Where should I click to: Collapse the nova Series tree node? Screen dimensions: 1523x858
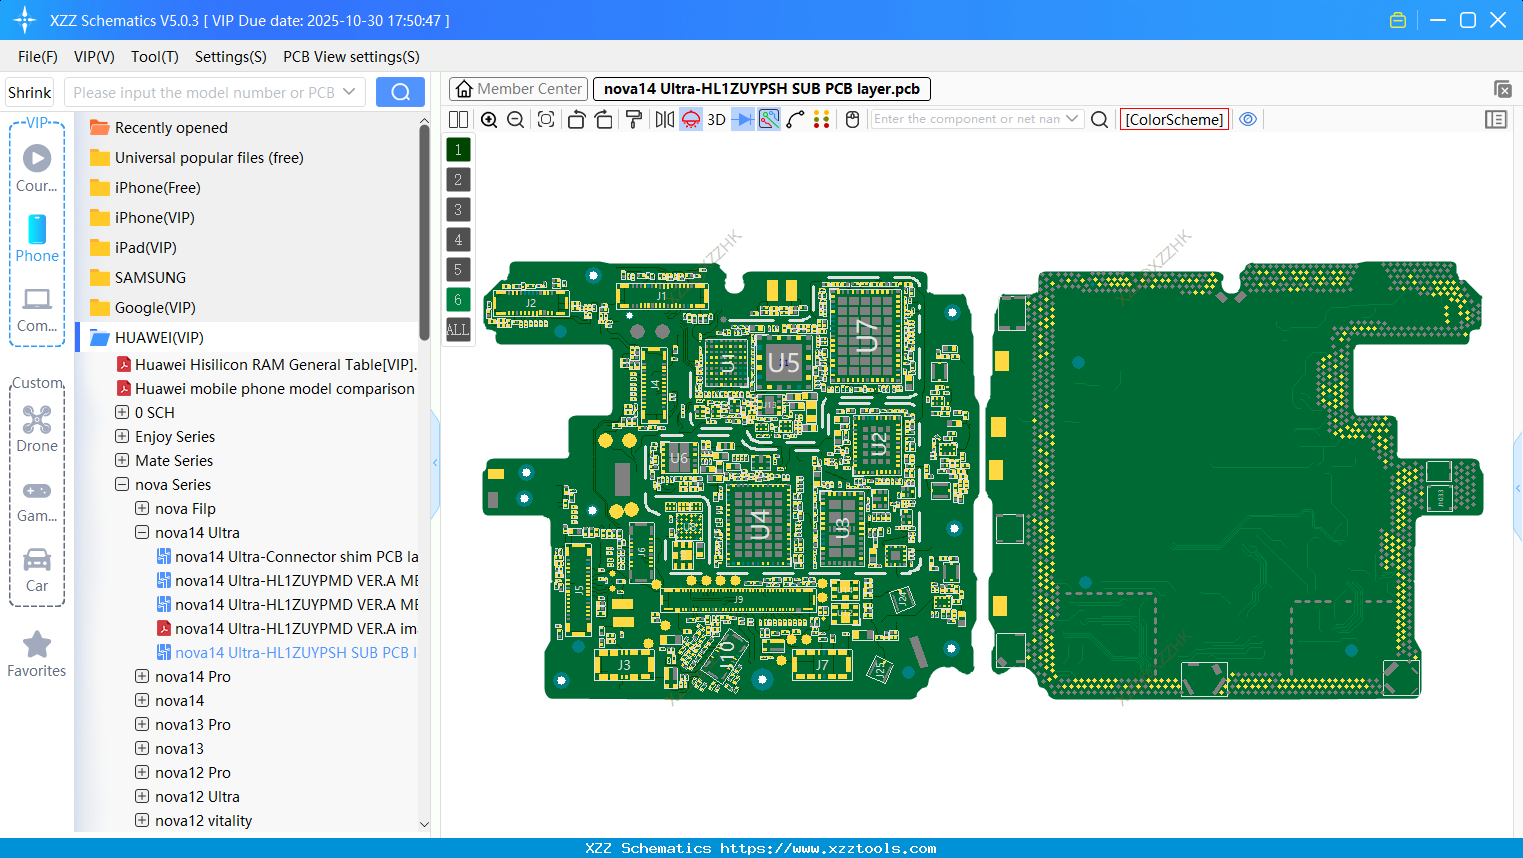tap(122, 485)
